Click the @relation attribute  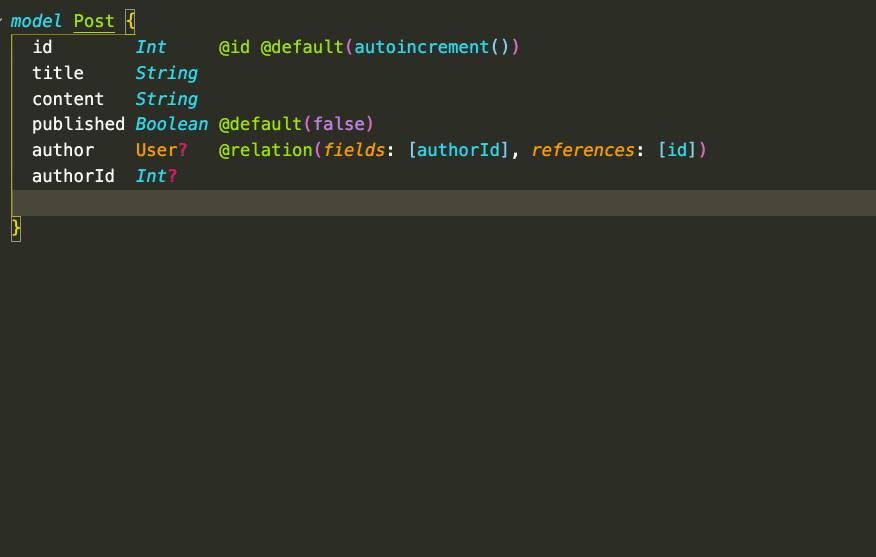click(265, 150)
